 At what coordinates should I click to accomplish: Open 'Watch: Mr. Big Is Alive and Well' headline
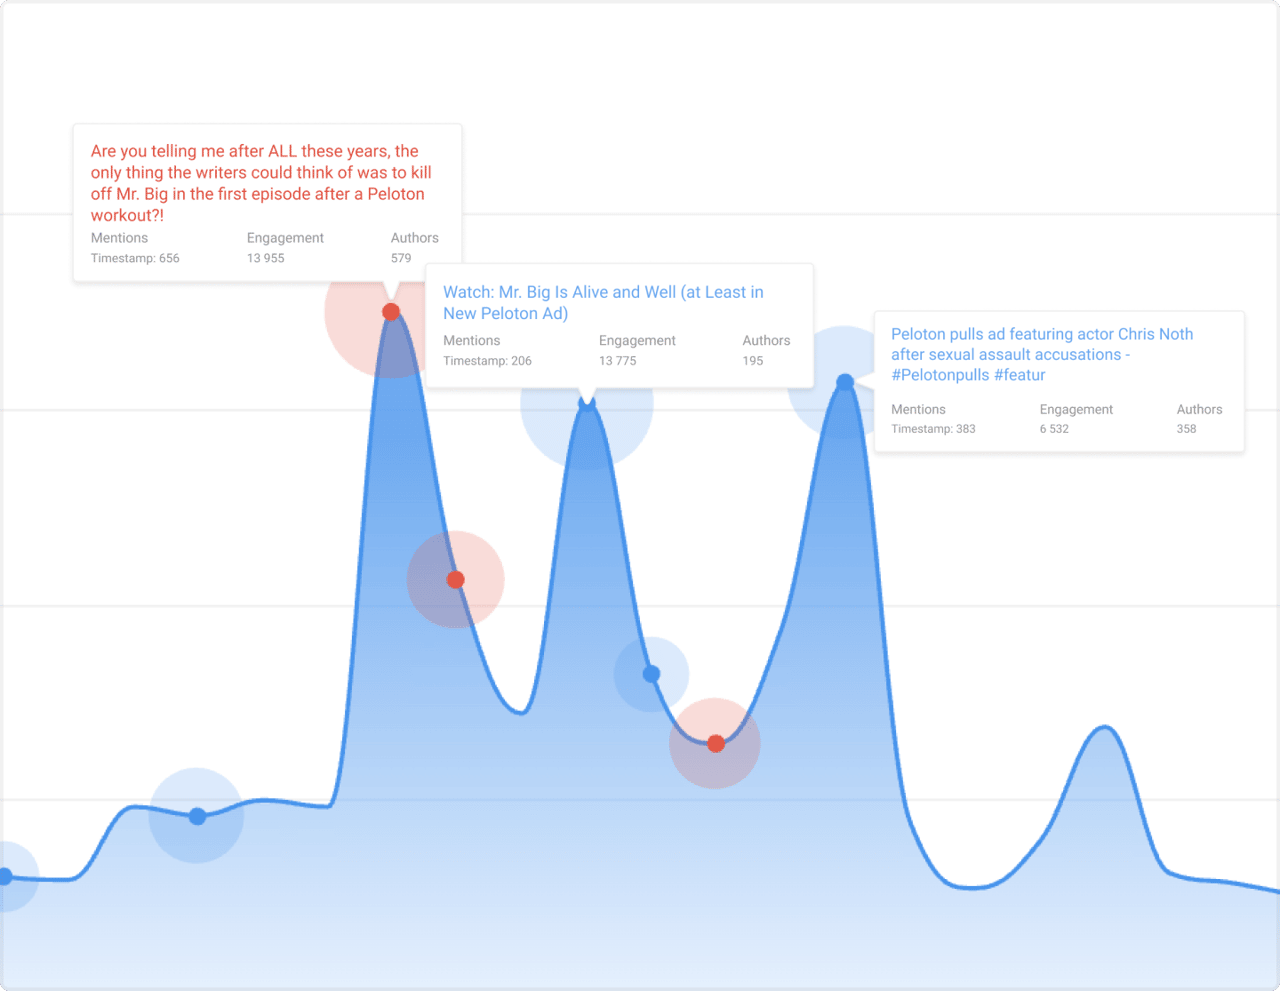(x=603, y=303)
